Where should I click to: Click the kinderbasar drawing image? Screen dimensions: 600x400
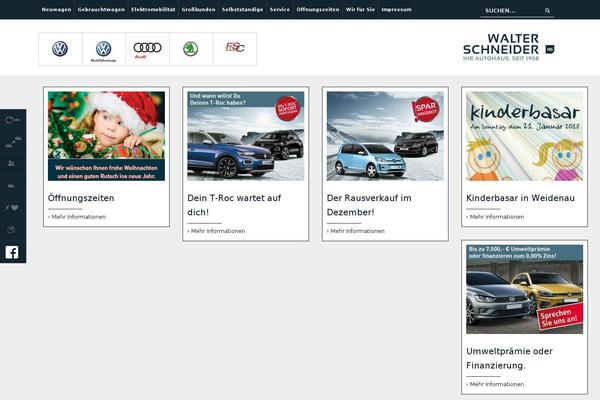pos(525,136)
